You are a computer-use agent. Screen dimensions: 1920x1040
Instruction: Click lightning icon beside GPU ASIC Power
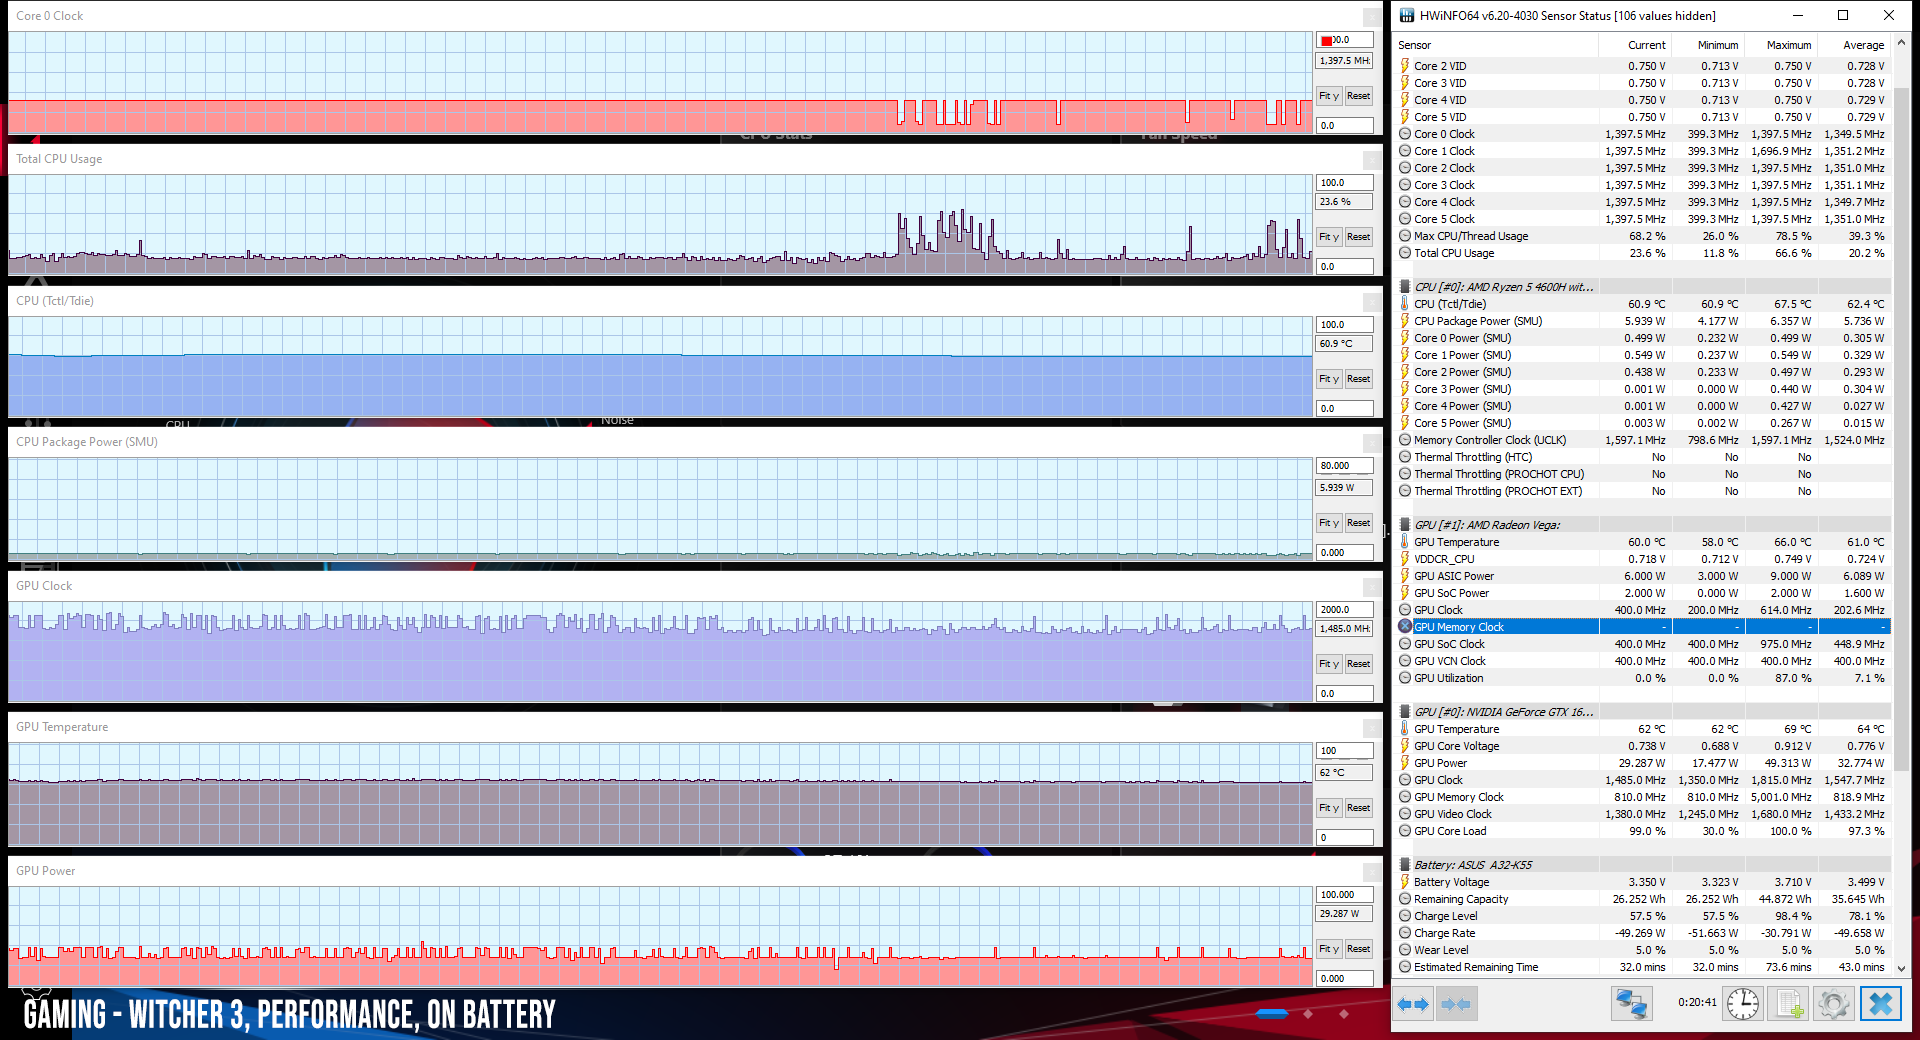click(1405, 576)
